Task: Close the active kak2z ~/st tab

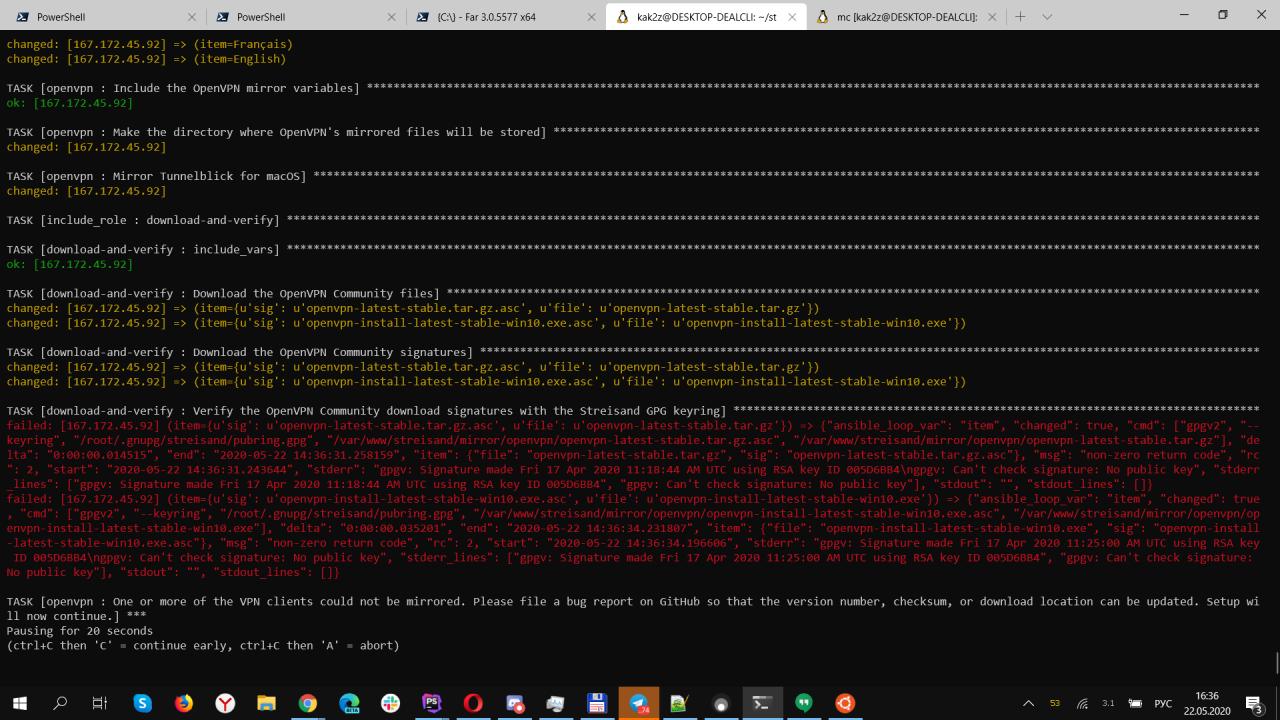Action: click(792, 17)
